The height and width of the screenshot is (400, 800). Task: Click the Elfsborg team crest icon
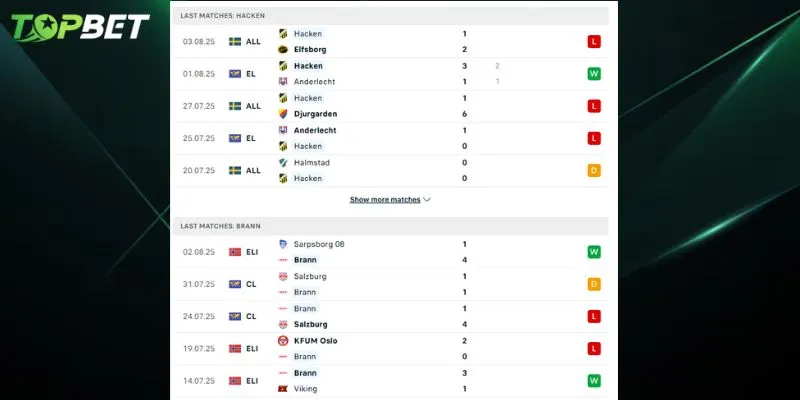[283, 49]
